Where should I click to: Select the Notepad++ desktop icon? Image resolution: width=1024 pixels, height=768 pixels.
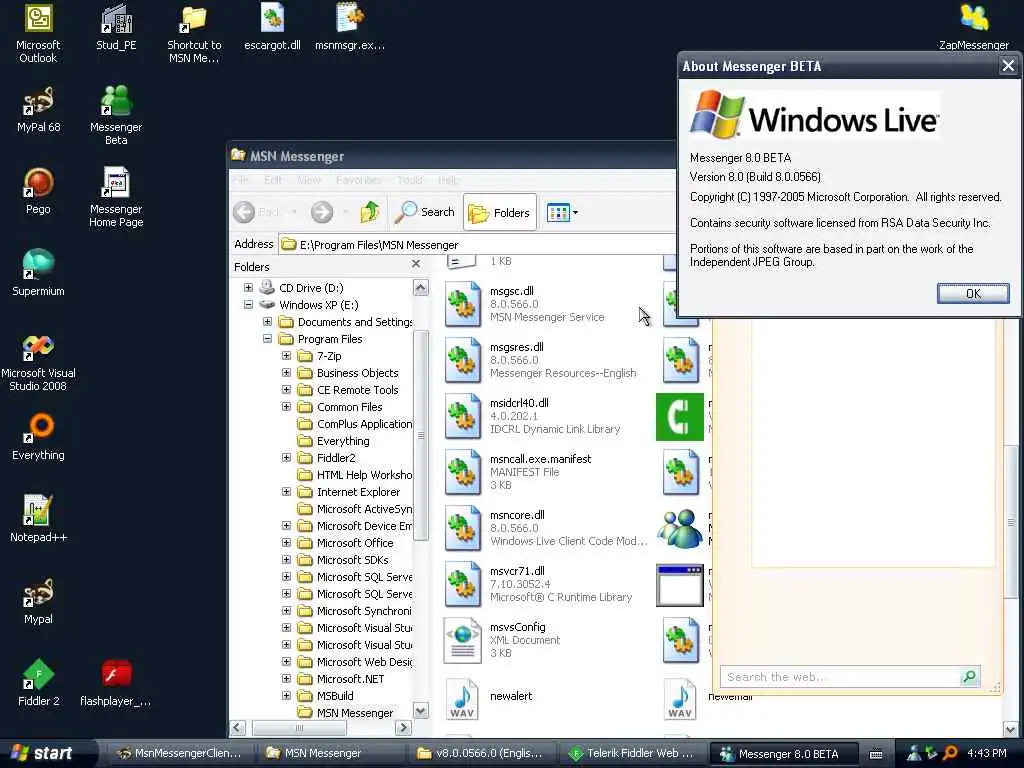[x=38, y=511]
